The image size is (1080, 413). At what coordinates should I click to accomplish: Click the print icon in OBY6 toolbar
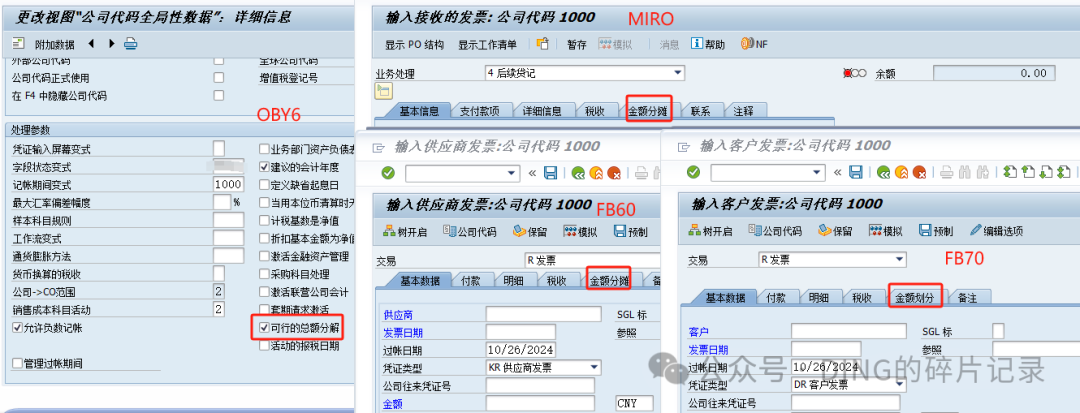(x=130, y=44)
